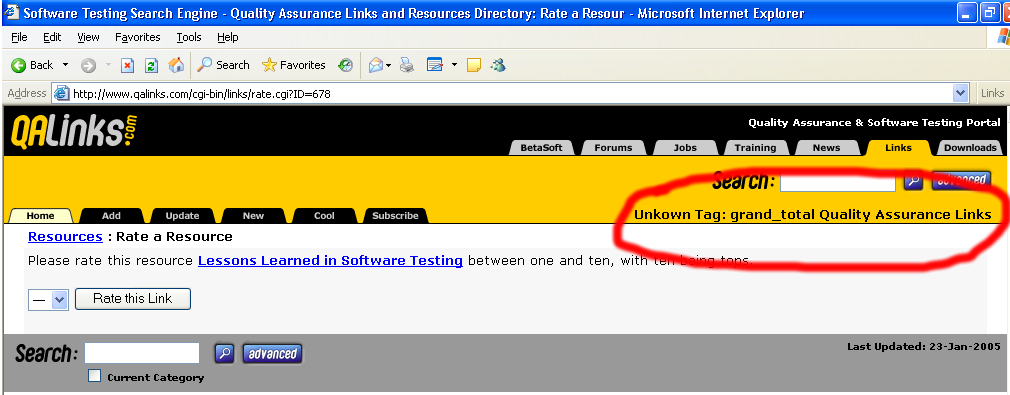Image resolution: width=1010 pixels, height=395 pixels.
Task: Click the Links toolbar label
Action: pos(993,93)
